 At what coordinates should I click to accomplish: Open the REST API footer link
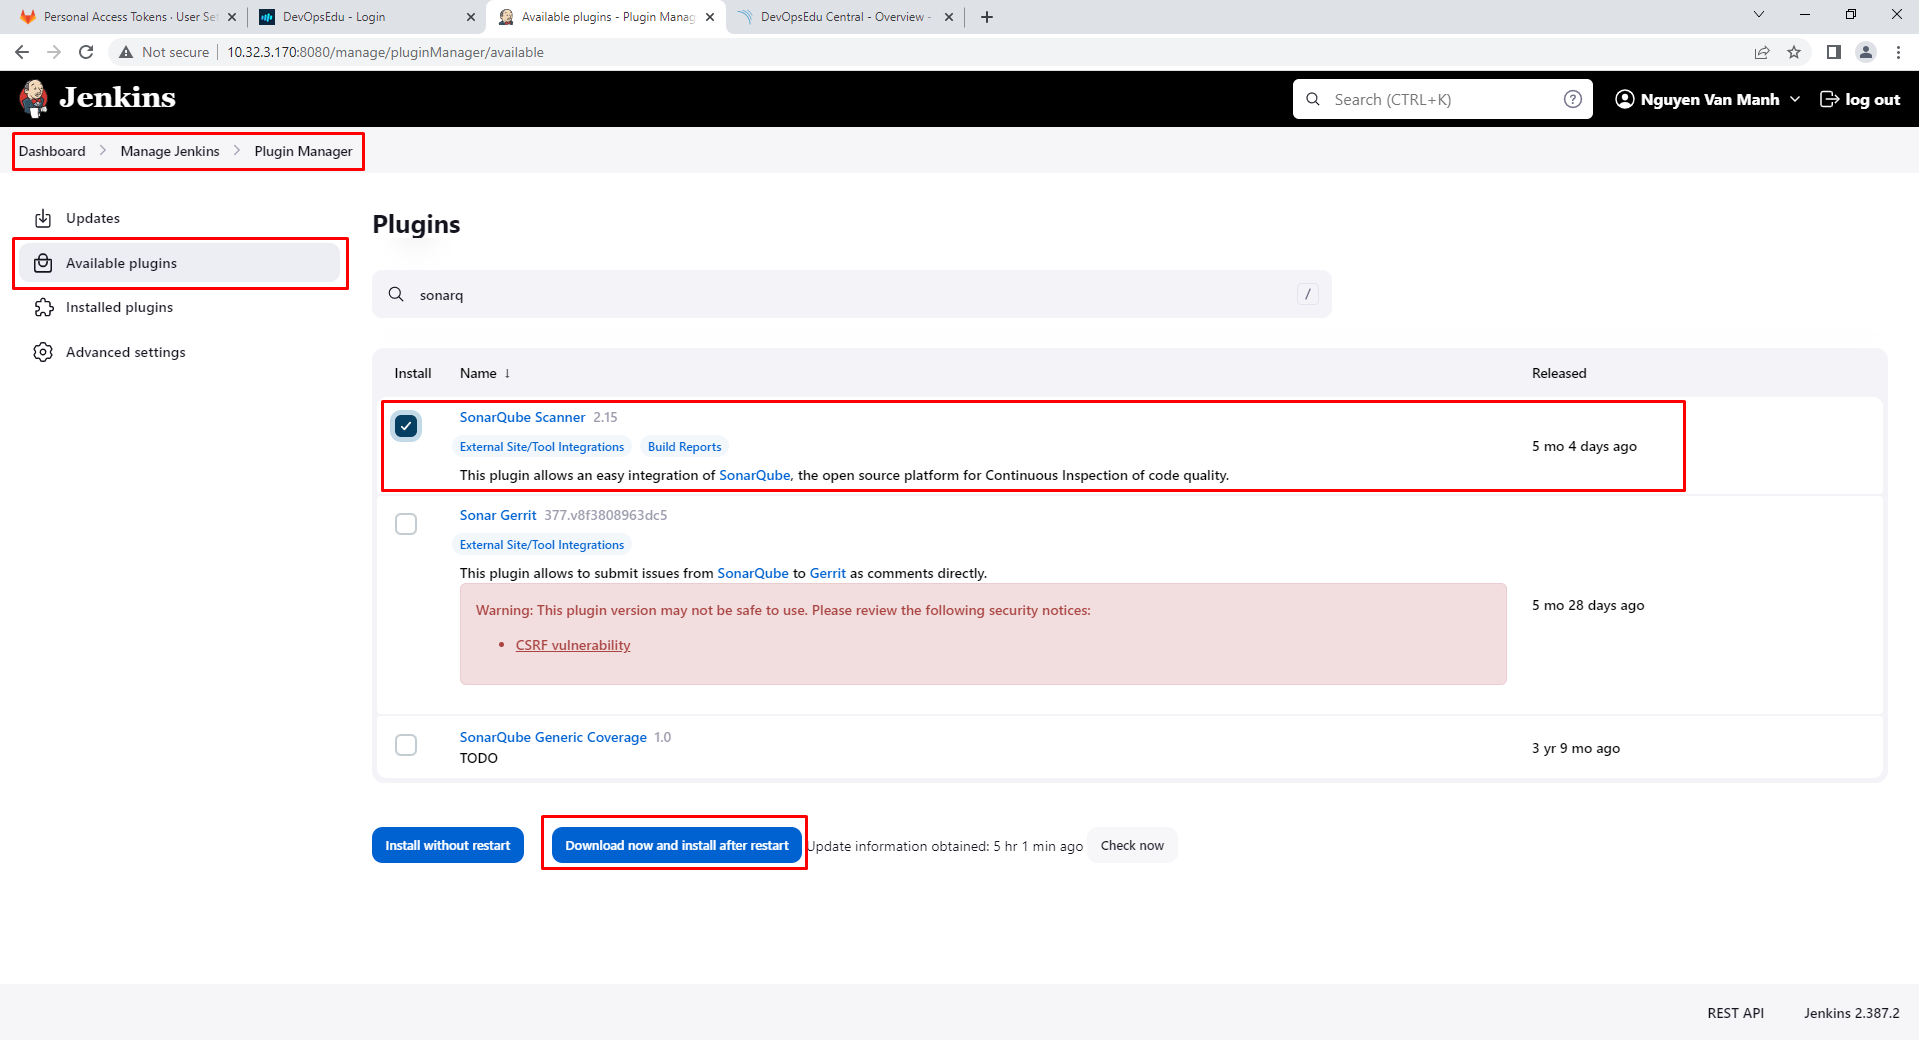pyautogui.click(x=1736, y=1013)
